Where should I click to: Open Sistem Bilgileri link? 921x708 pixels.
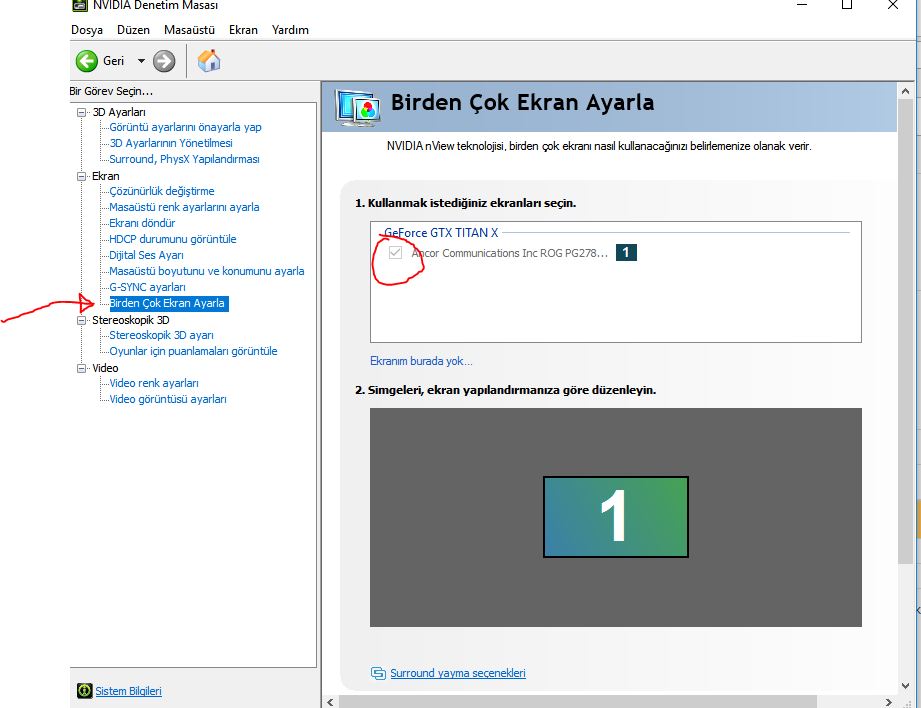(x=128, y=691)
